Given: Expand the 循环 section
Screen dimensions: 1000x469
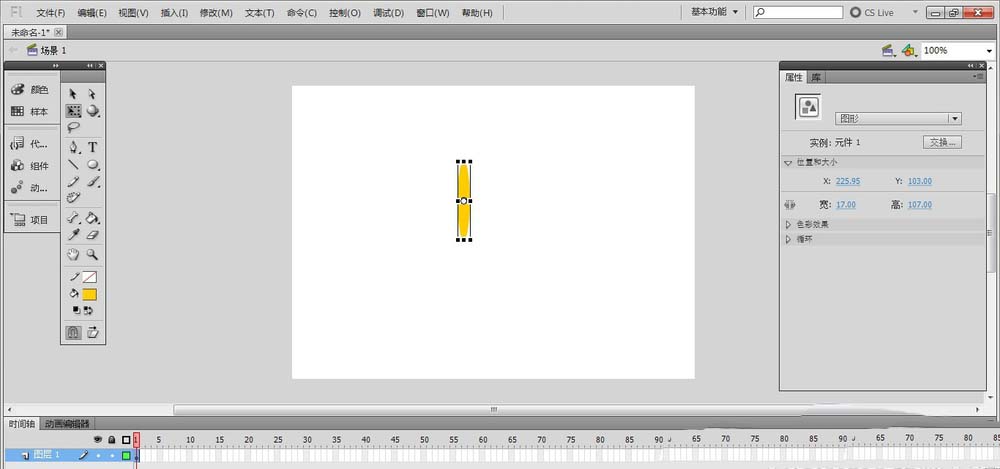Looking at the screenshot, I should tap(788, 239).
